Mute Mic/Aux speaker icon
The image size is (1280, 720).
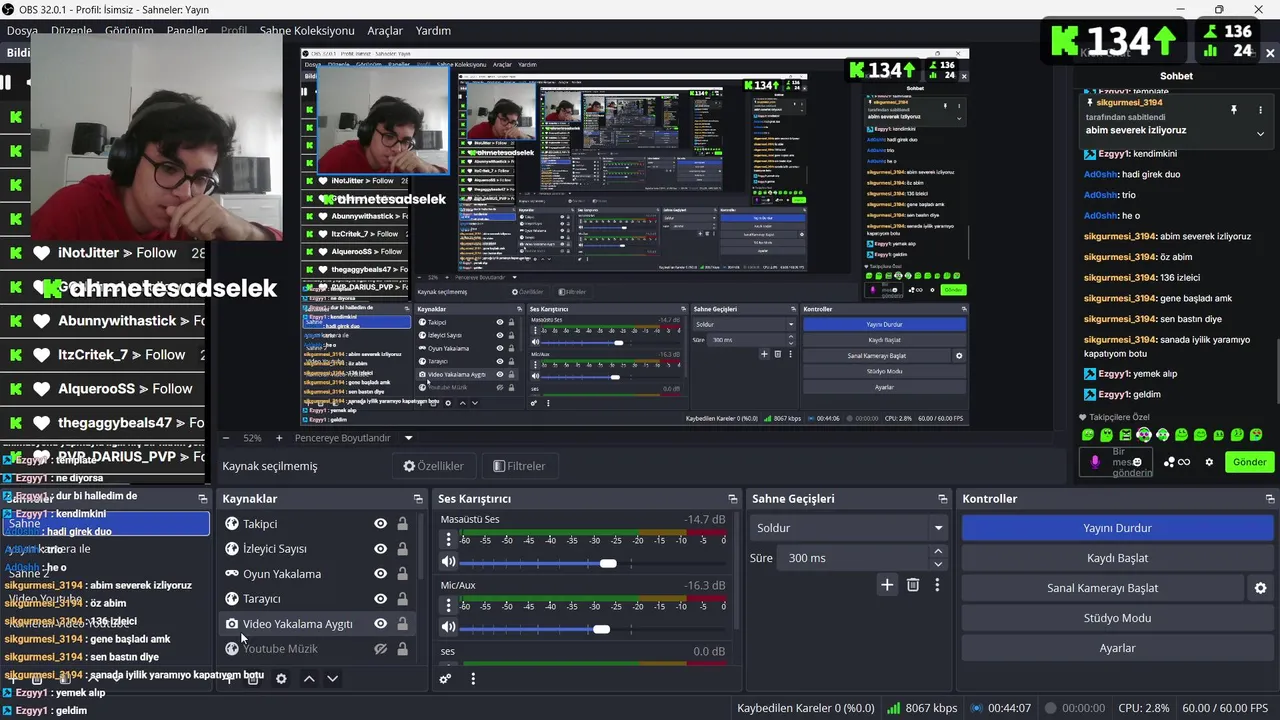click(x=448, y=628)
